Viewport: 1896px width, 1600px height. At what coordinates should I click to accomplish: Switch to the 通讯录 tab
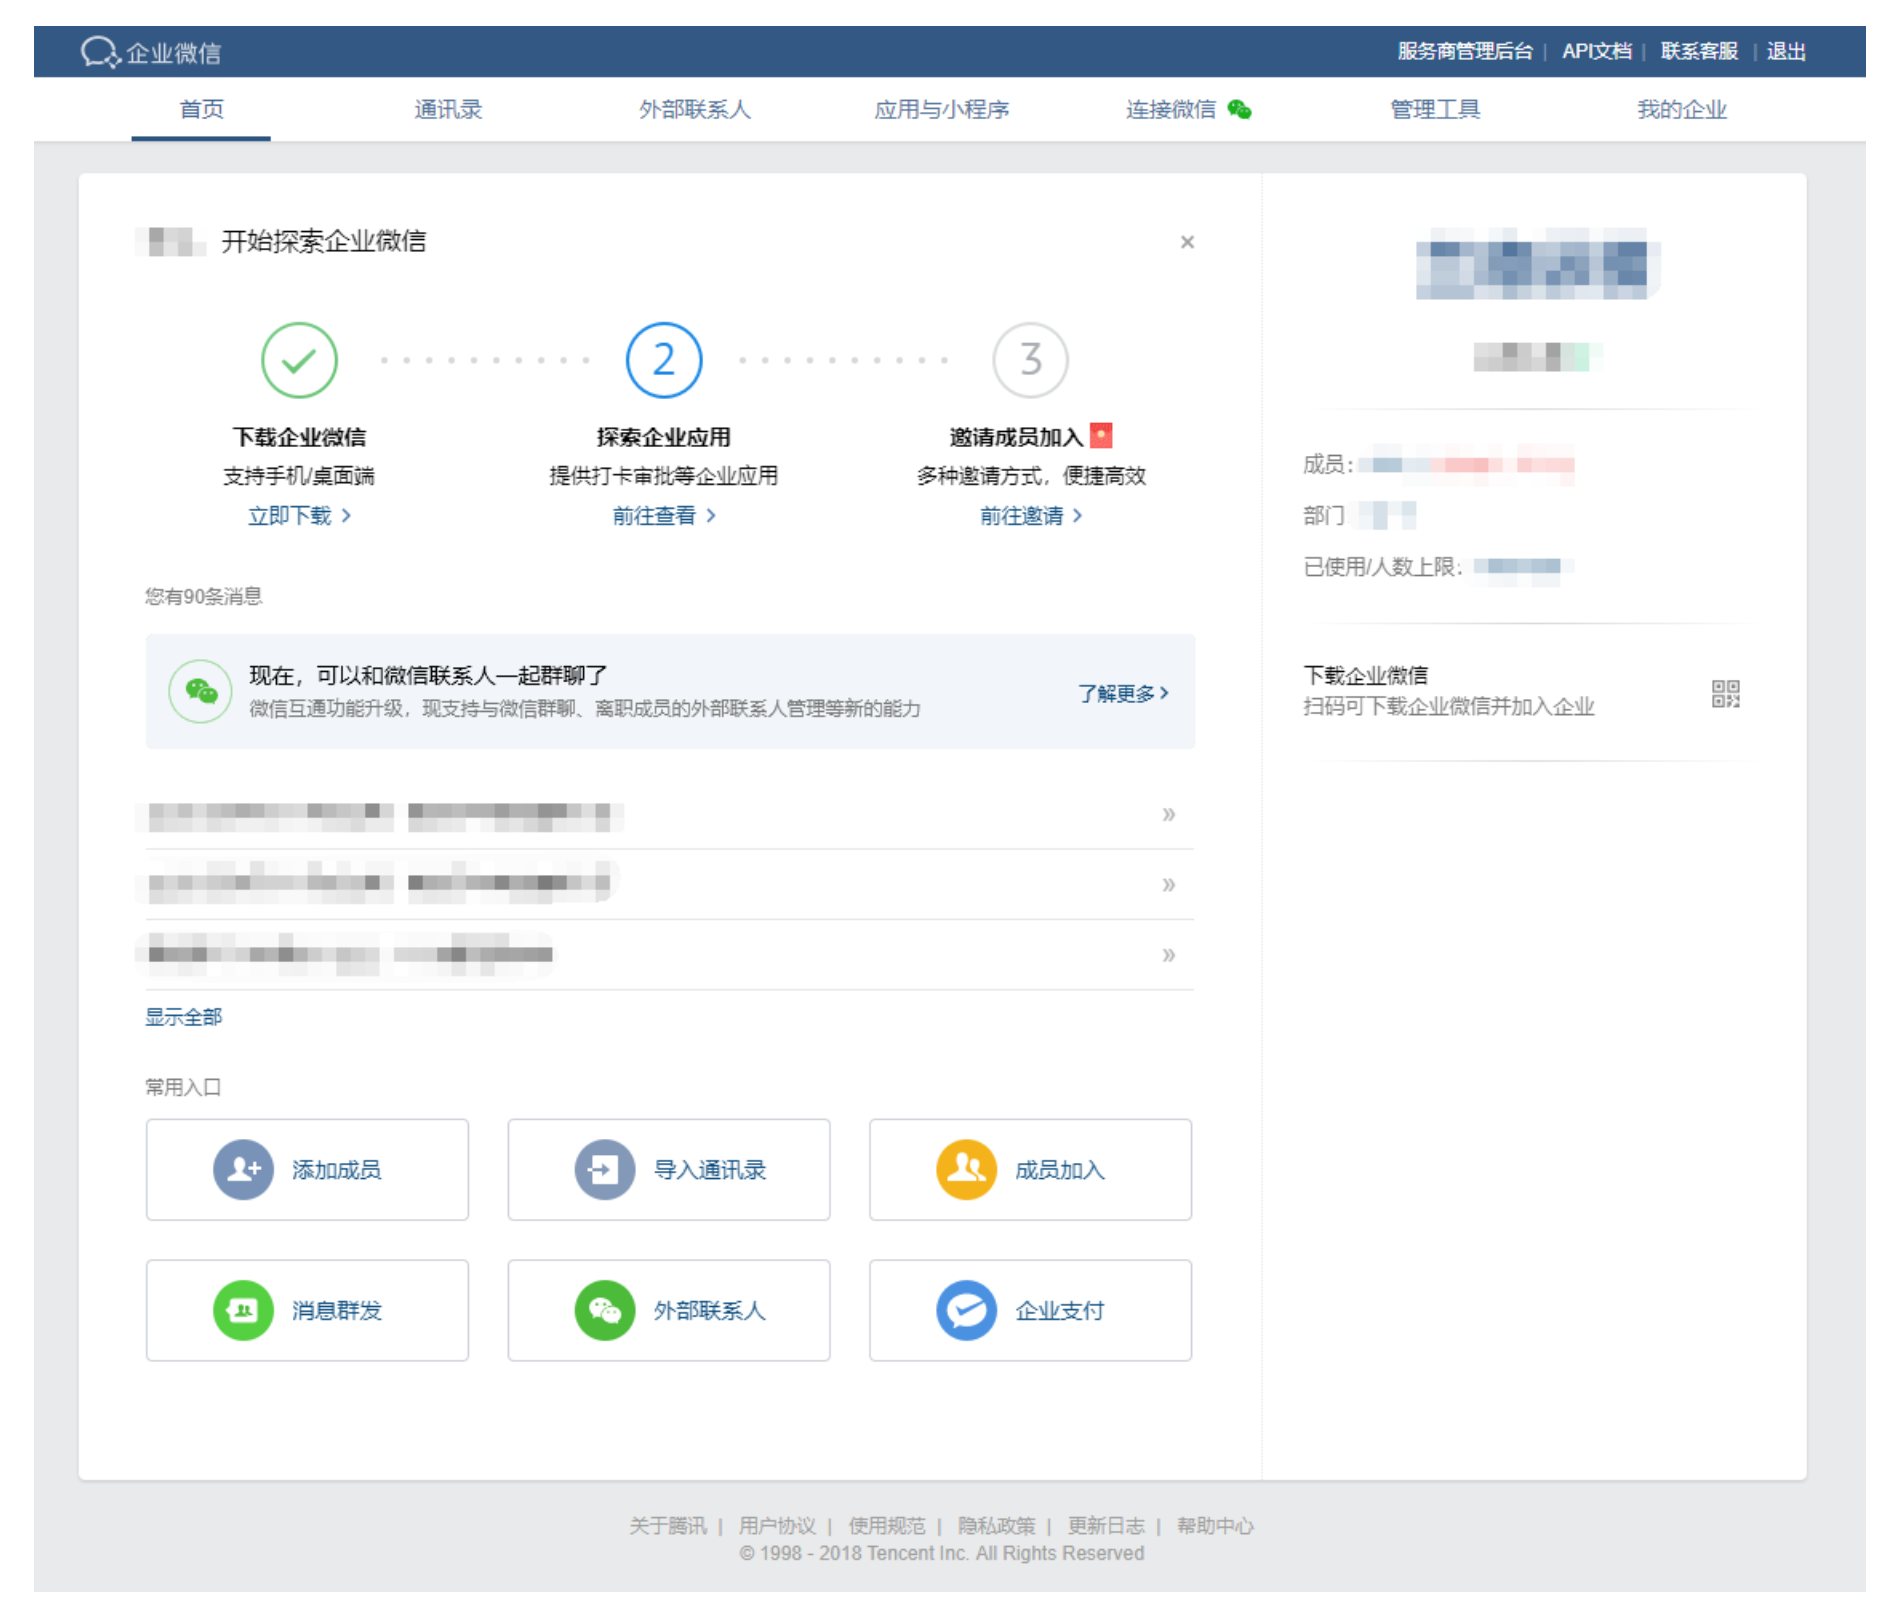448,109
